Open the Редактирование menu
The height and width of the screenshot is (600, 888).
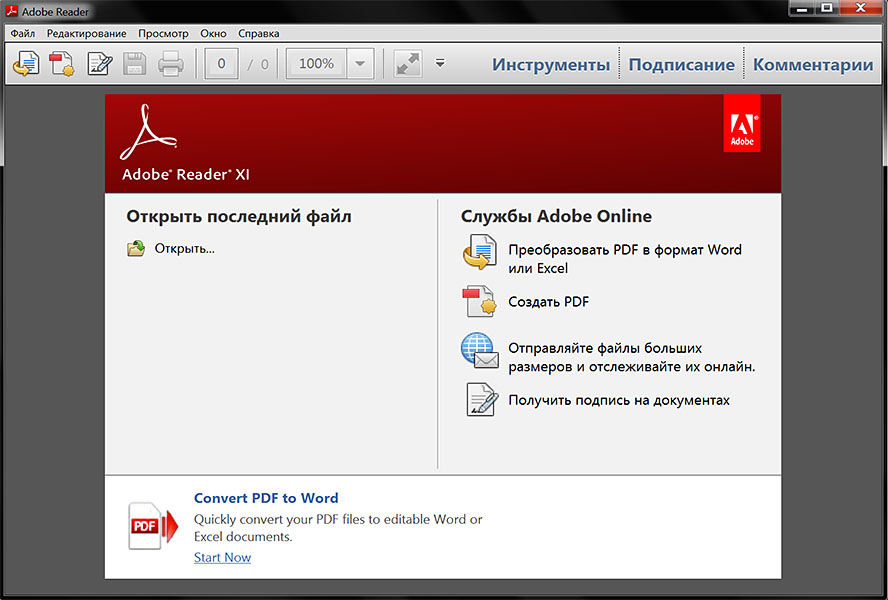87,33
